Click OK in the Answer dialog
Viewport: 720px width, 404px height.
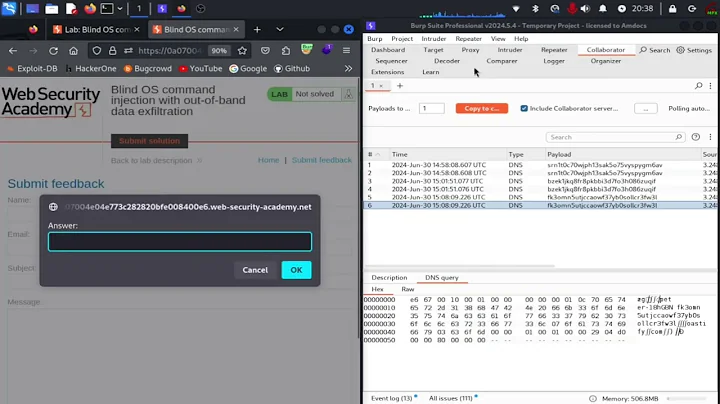296,270
